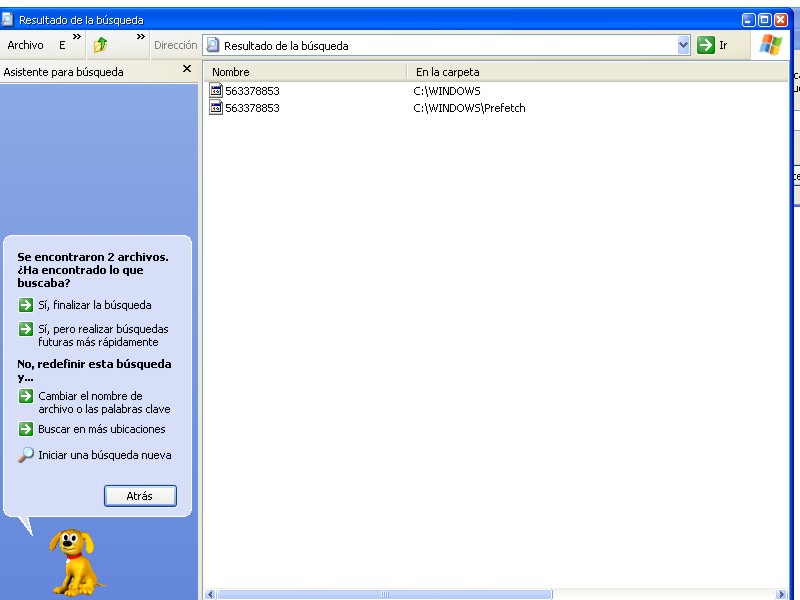Click the title bar search window icon
Viewport: 800px width, 600px height.
click(7, 19)
